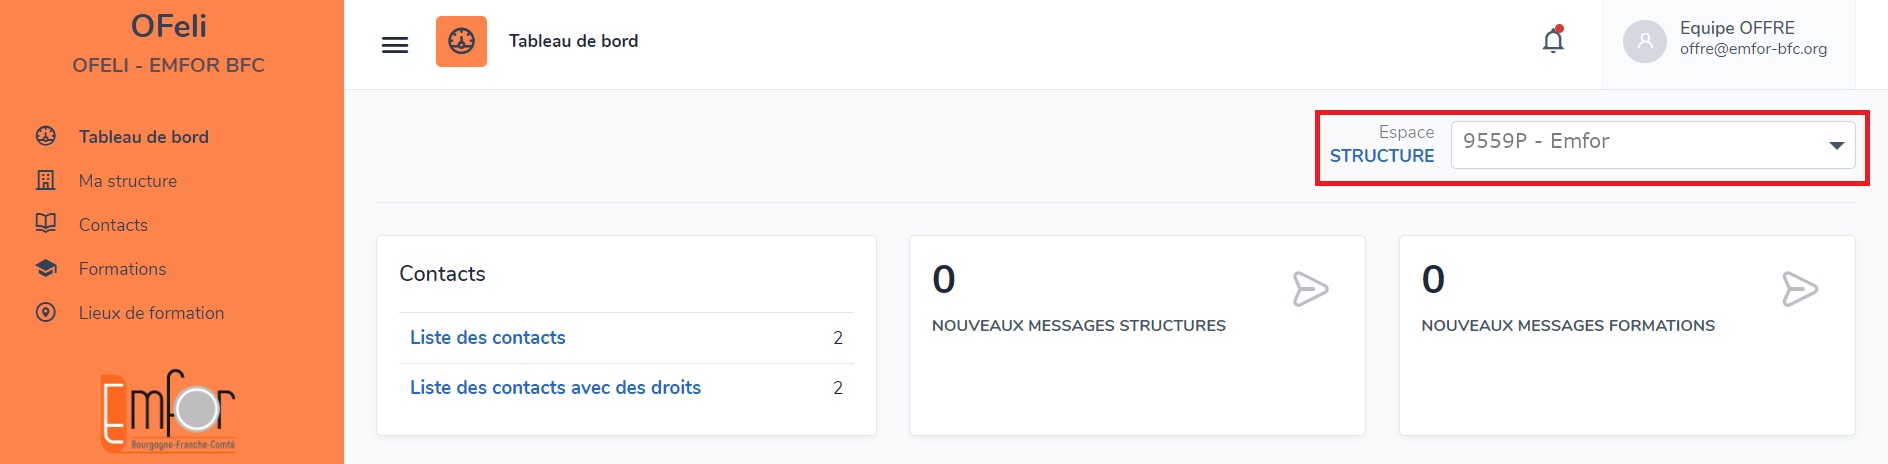Open Ma structure menu item
Image resolution: width=1888 pixels, height=464 pixels.
pyautogui.click(x=128, y=181)
